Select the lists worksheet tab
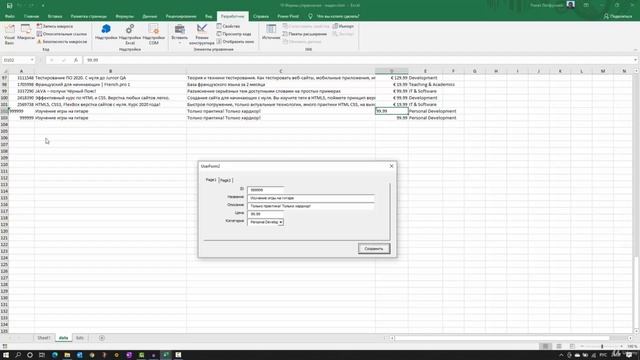The height and width of the screenshot is (360, 640). point(80,338)
